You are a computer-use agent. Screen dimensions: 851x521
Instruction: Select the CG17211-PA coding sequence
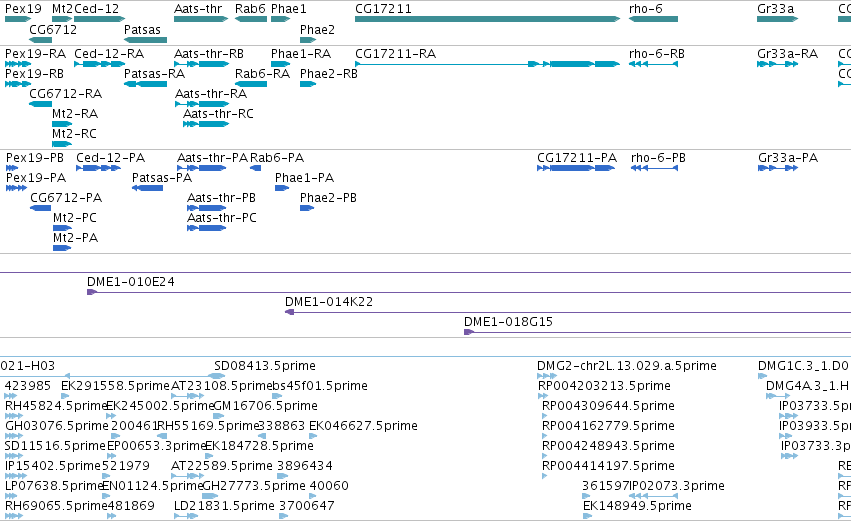pos(576,168)
